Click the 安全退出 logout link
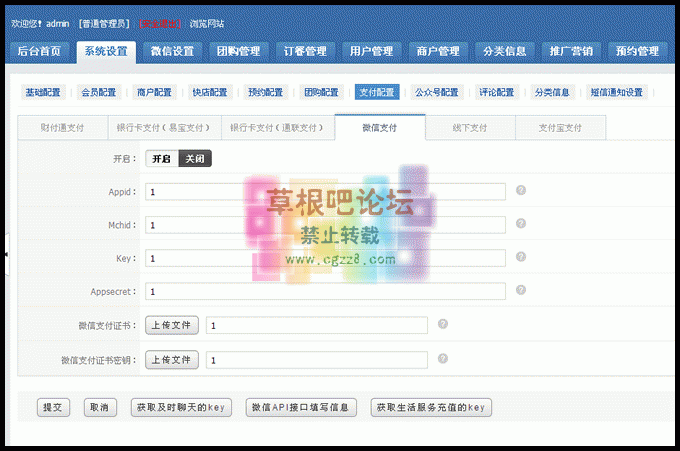The image size is (680, 451). tap(160, 24)
